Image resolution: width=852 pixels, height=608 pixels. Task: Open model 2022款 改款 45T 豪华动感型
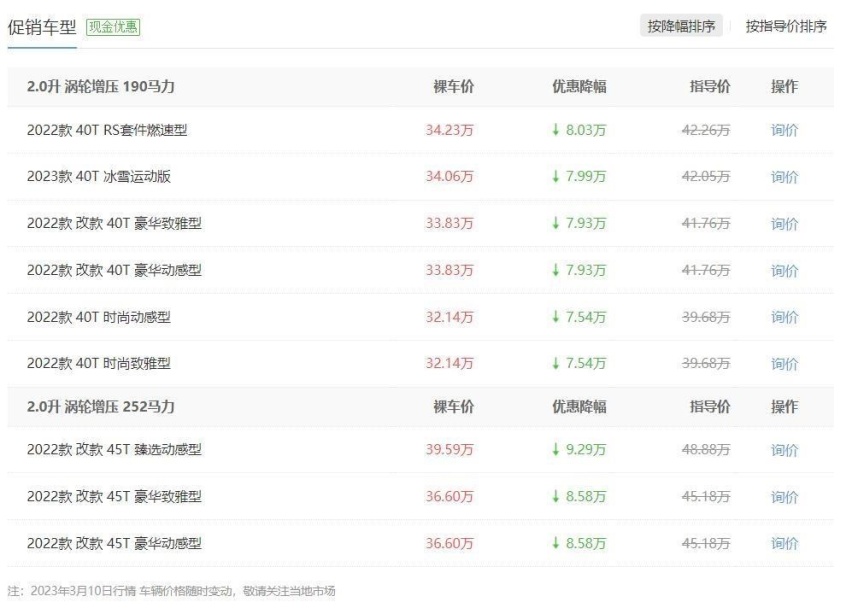pyautogui.click(x=114, y=543)
